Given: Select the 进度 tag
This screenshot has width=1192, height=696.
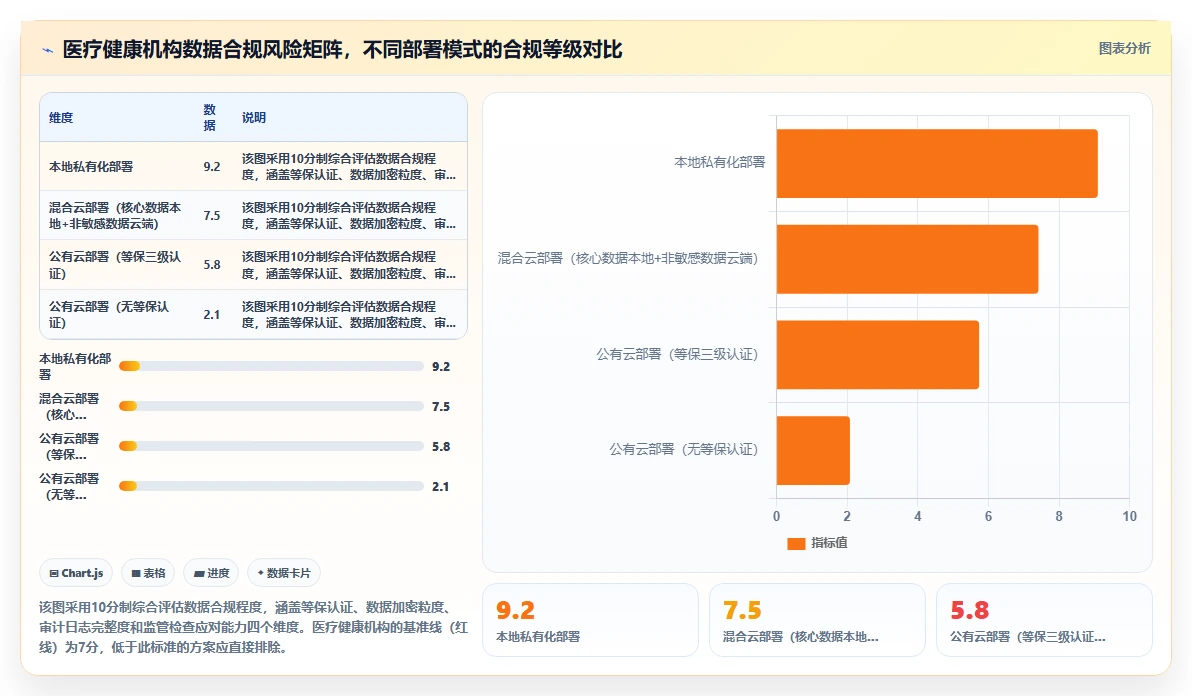Looking at the screenshot, I should [x=211, y=573].
